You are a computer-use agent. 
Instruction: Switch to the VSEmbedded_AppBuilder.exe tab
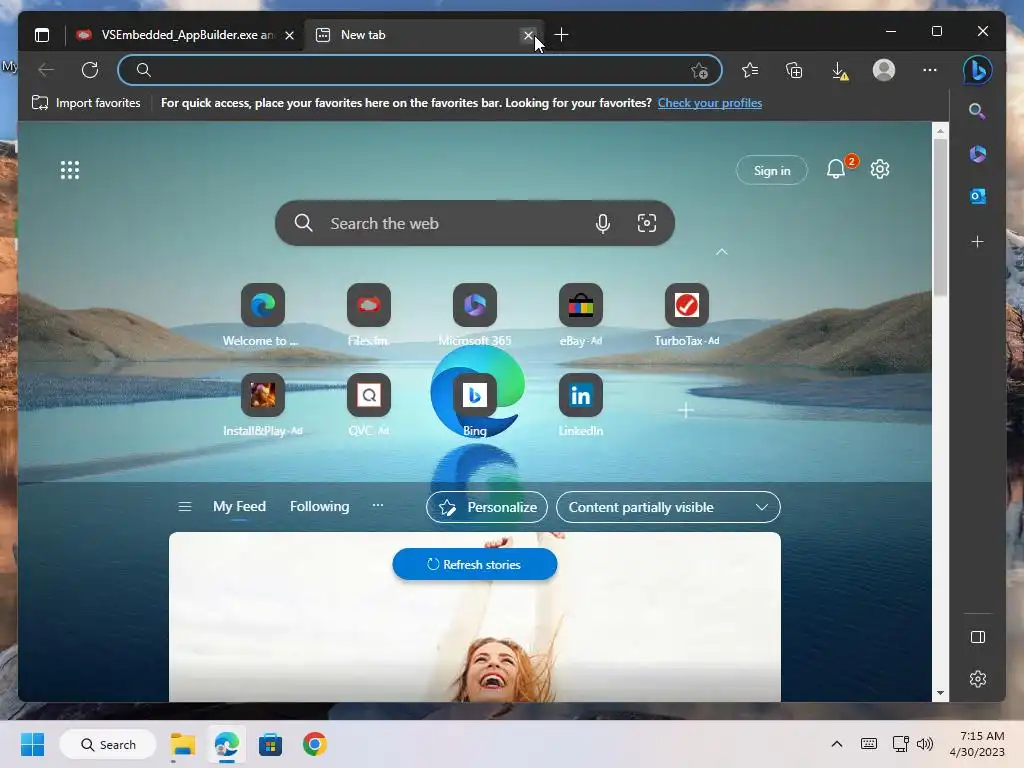(186, 35)
